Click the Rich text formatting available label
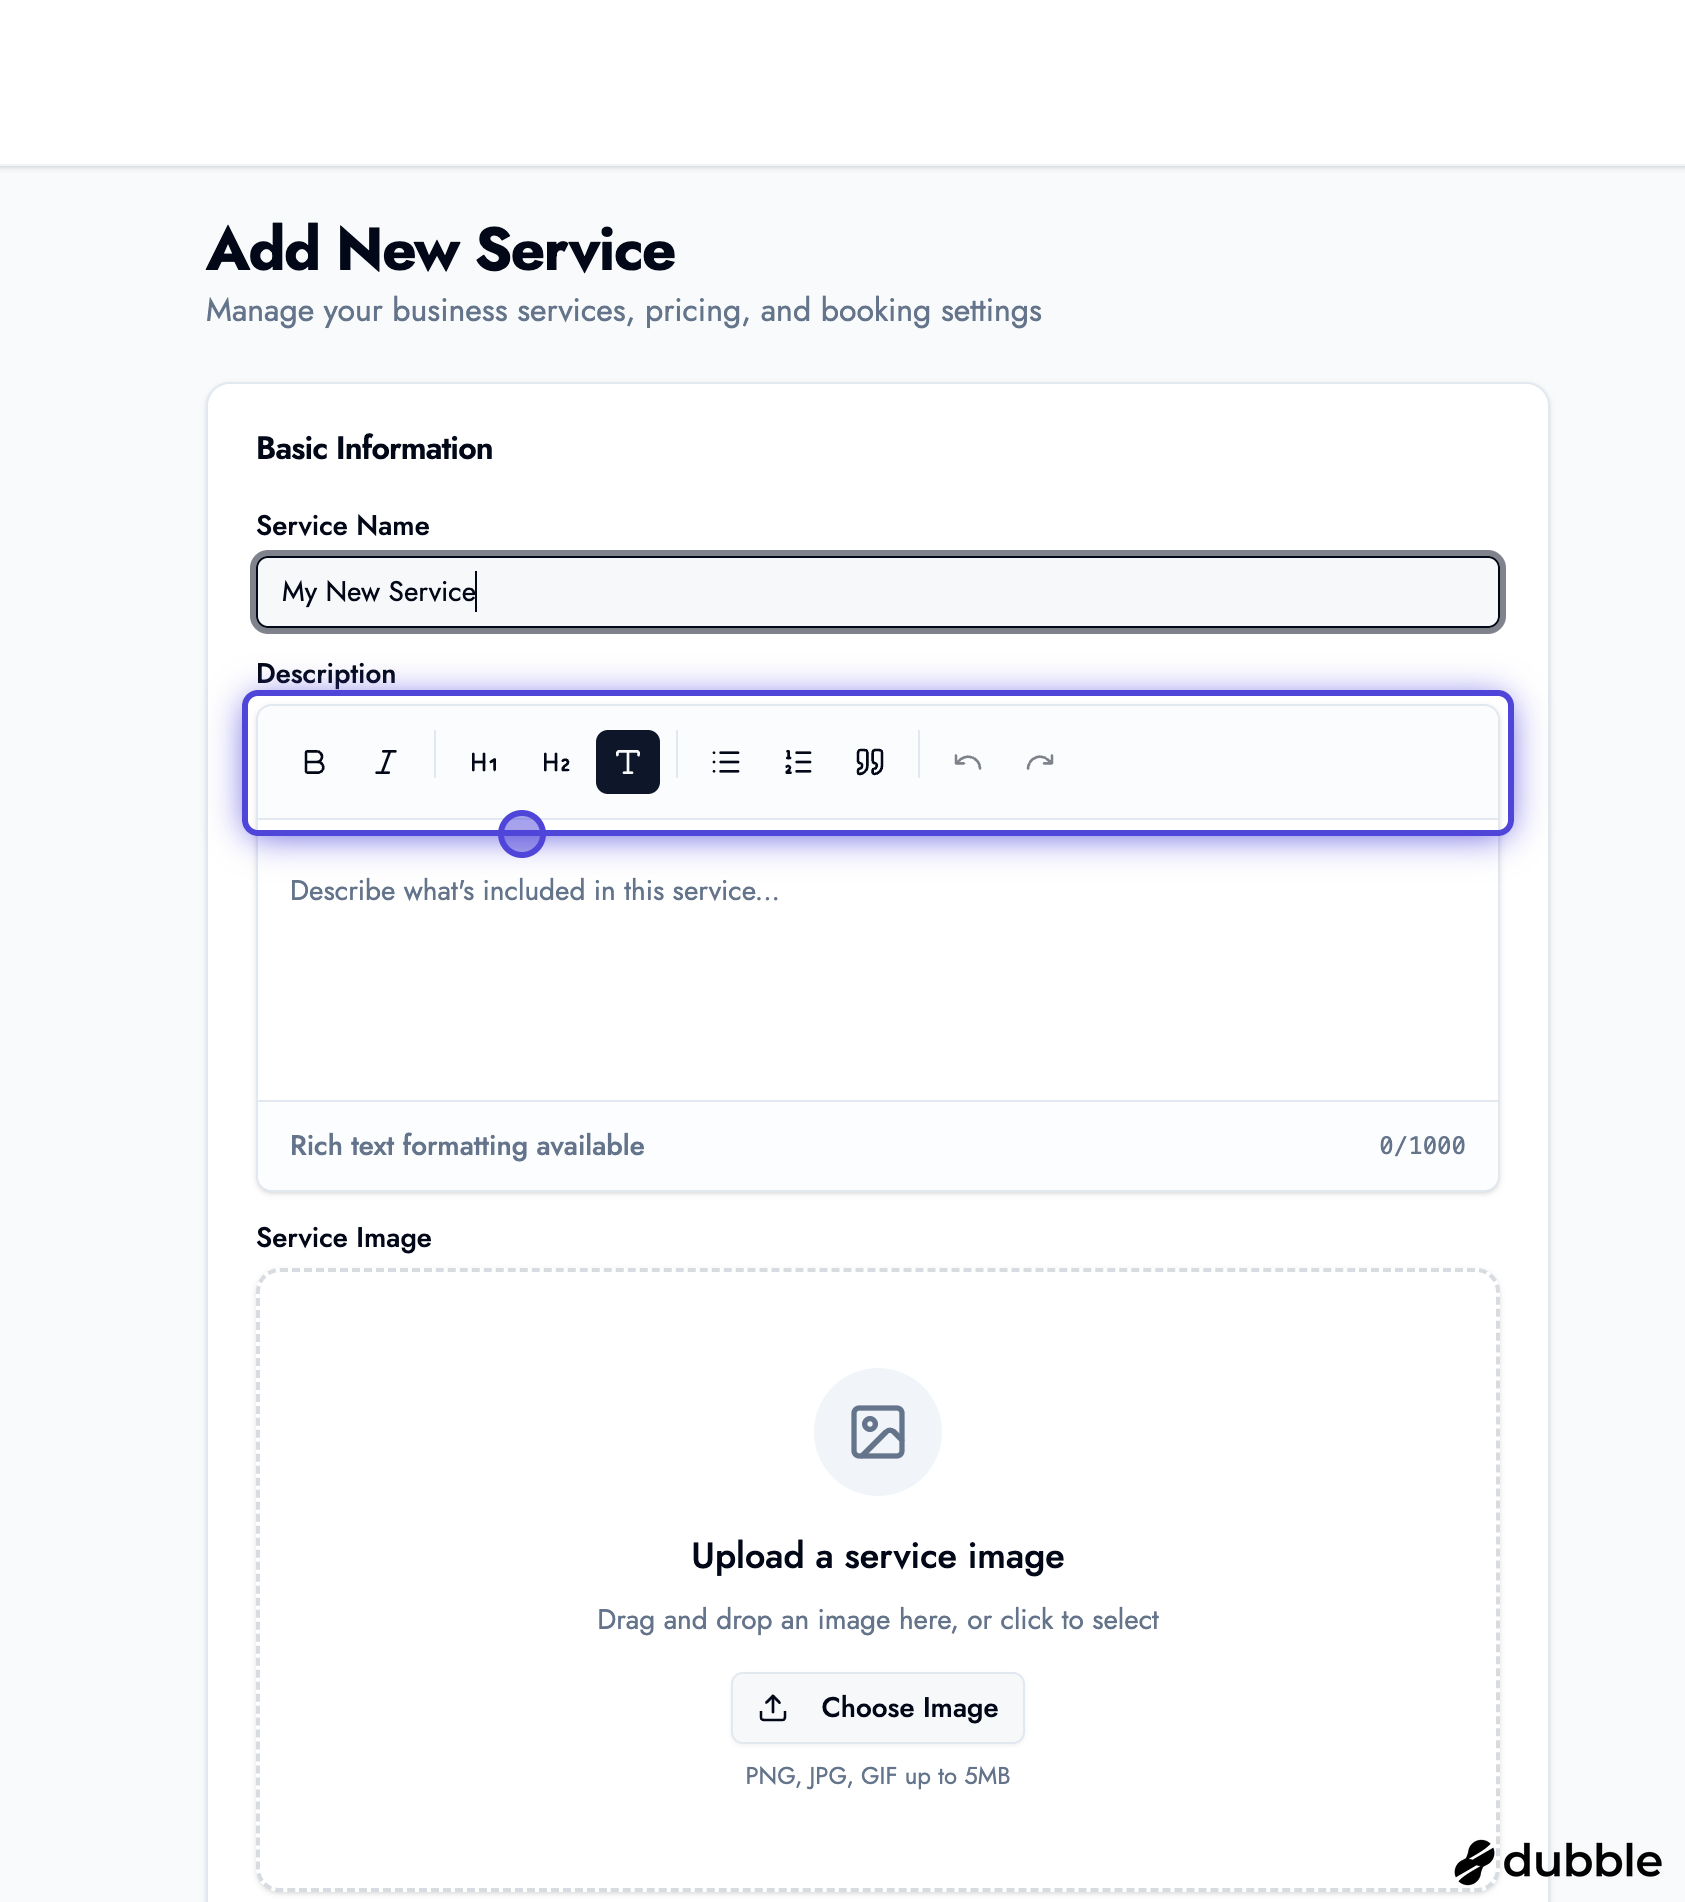Viewport: 1685px width, 1902px height. pyautogui.click(x=466, y=1146)
